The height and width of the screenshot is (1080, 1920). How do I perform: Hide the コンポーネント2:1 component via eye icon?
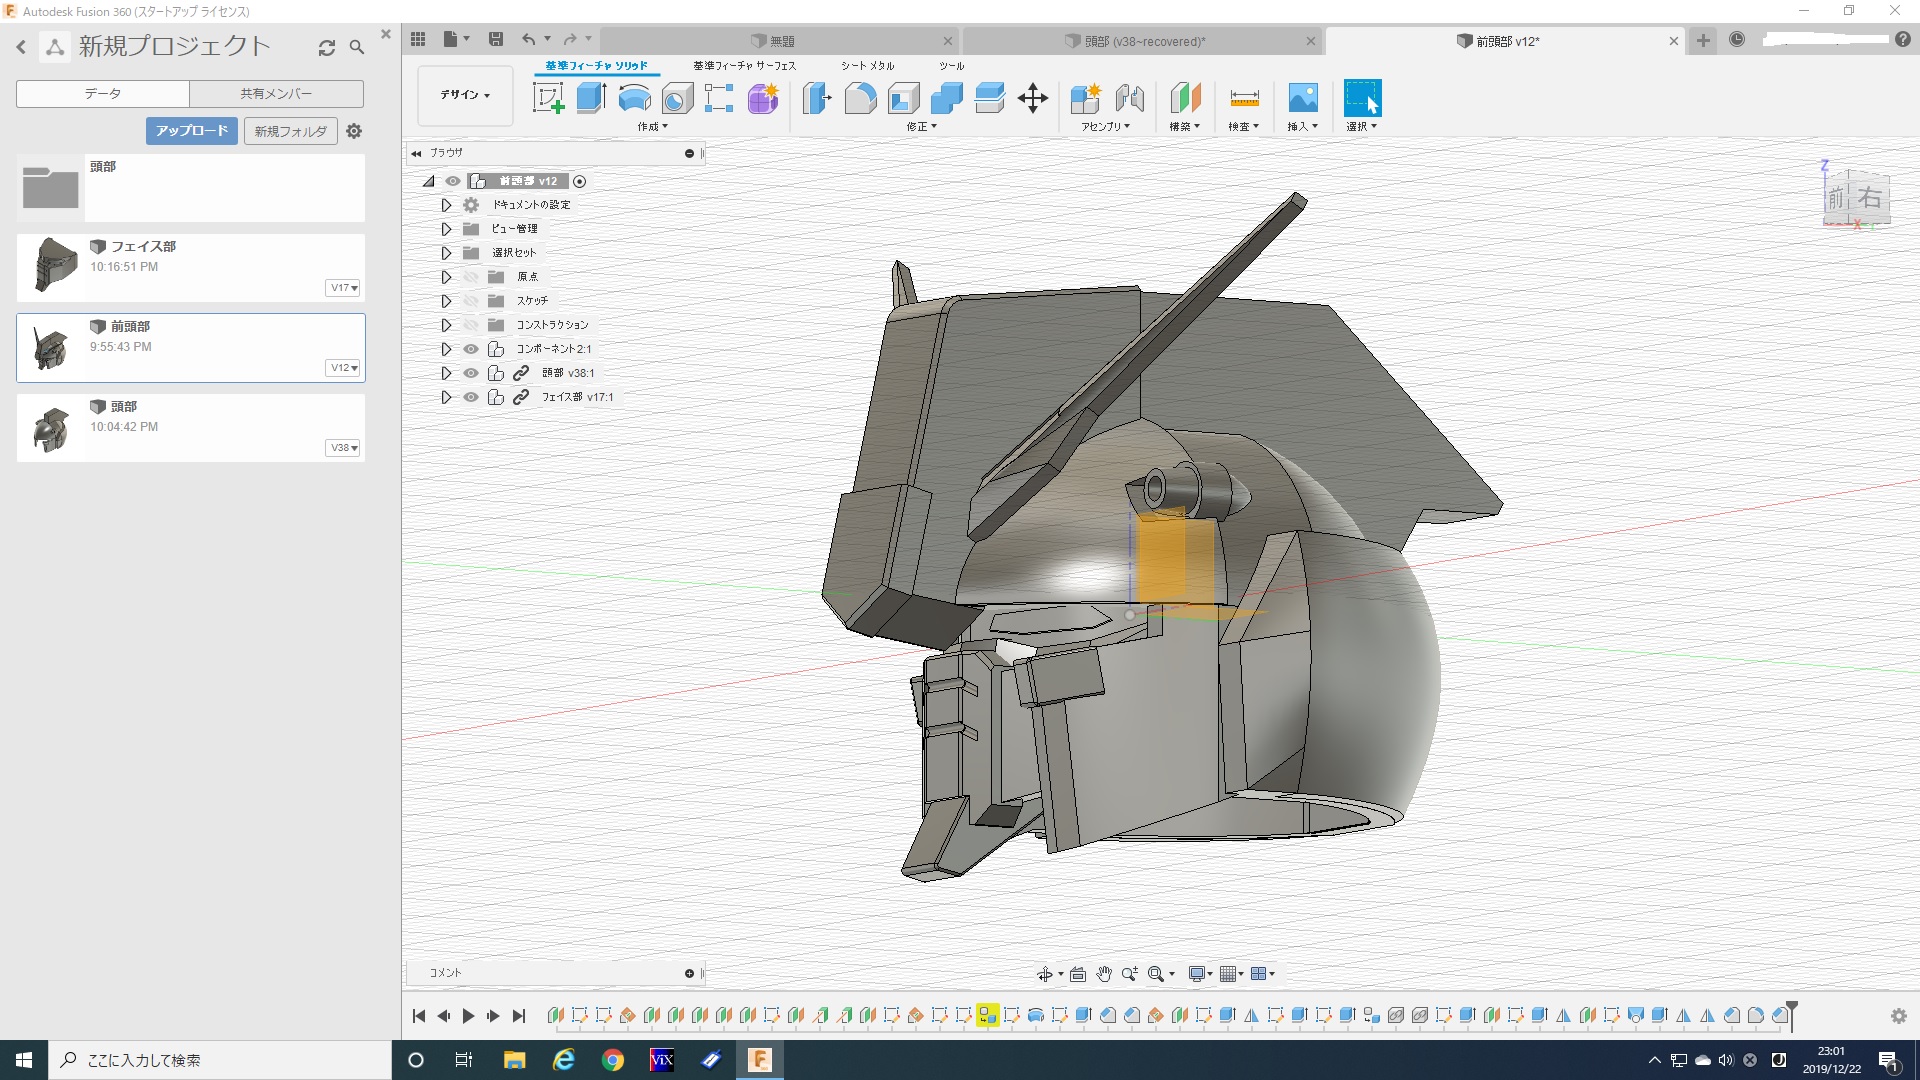pyautogui.click(x=471, y=349)
